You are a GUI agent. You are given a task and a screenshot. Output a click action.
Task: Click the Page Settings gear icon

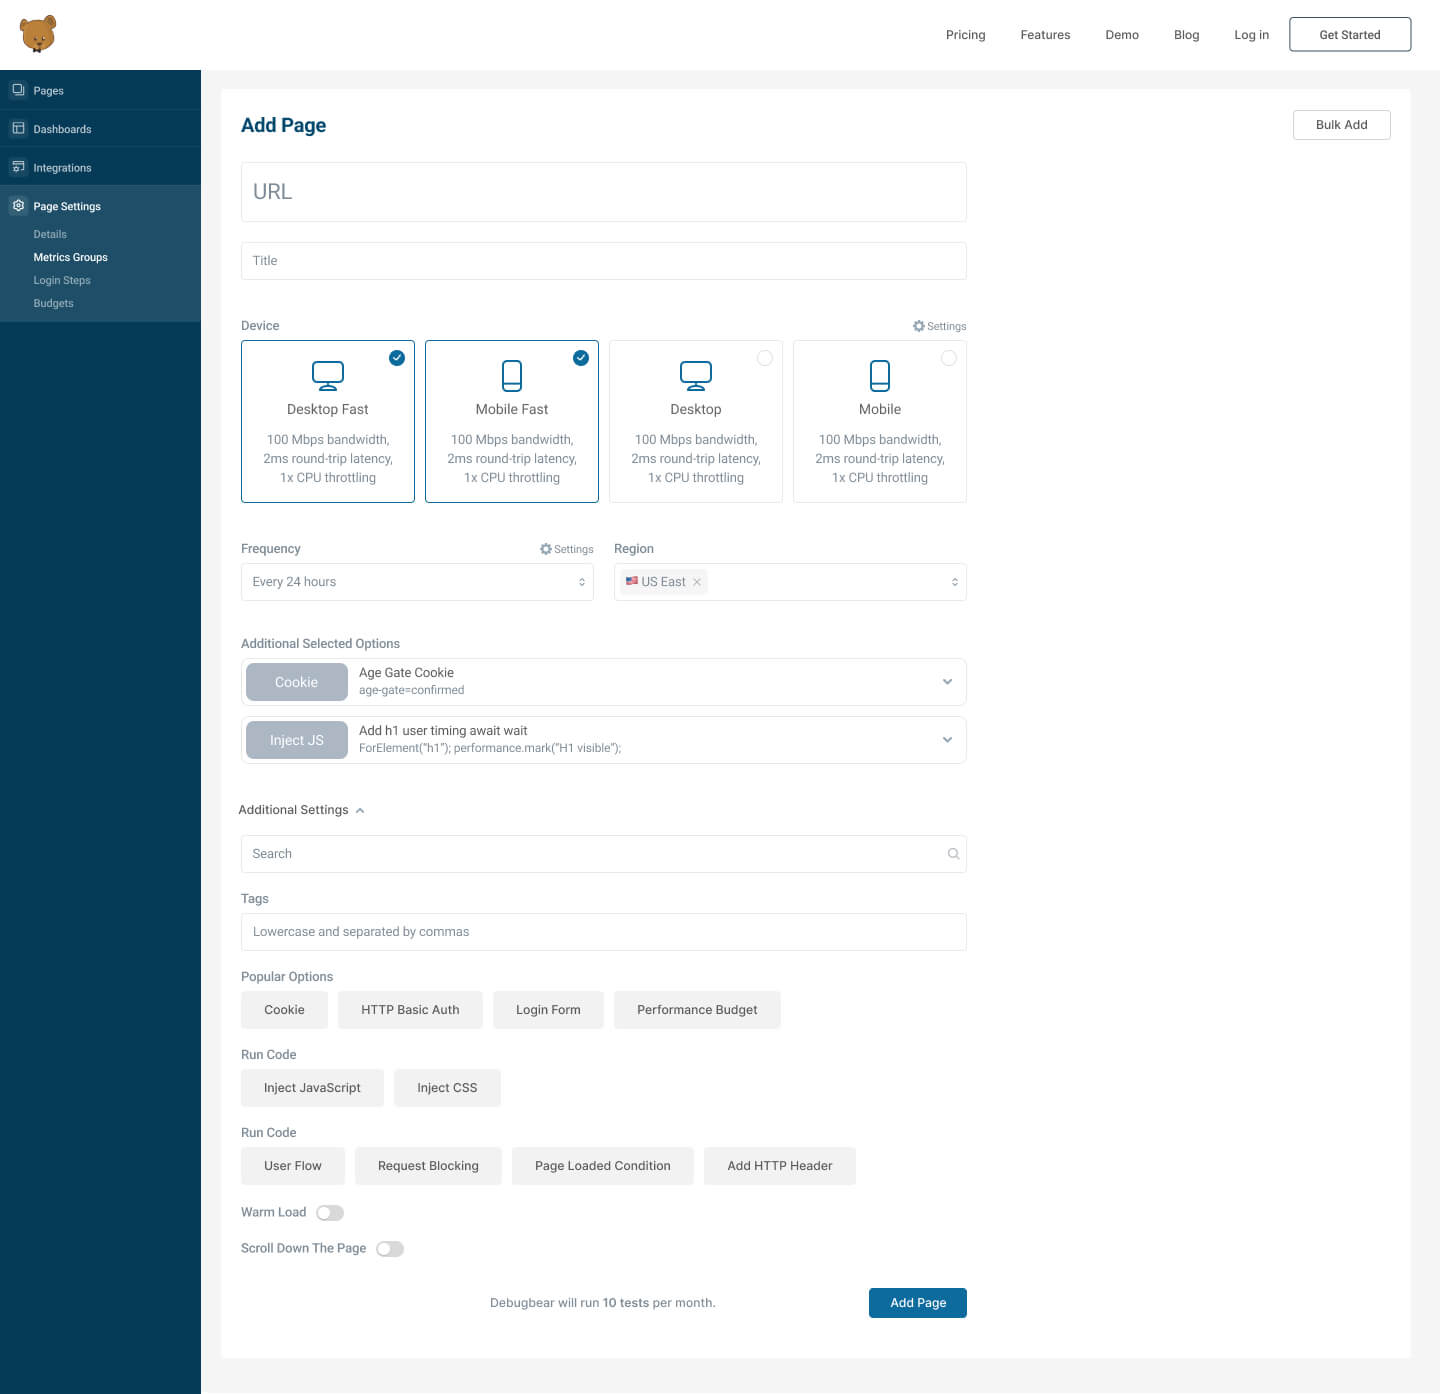(x=18, y=205)
